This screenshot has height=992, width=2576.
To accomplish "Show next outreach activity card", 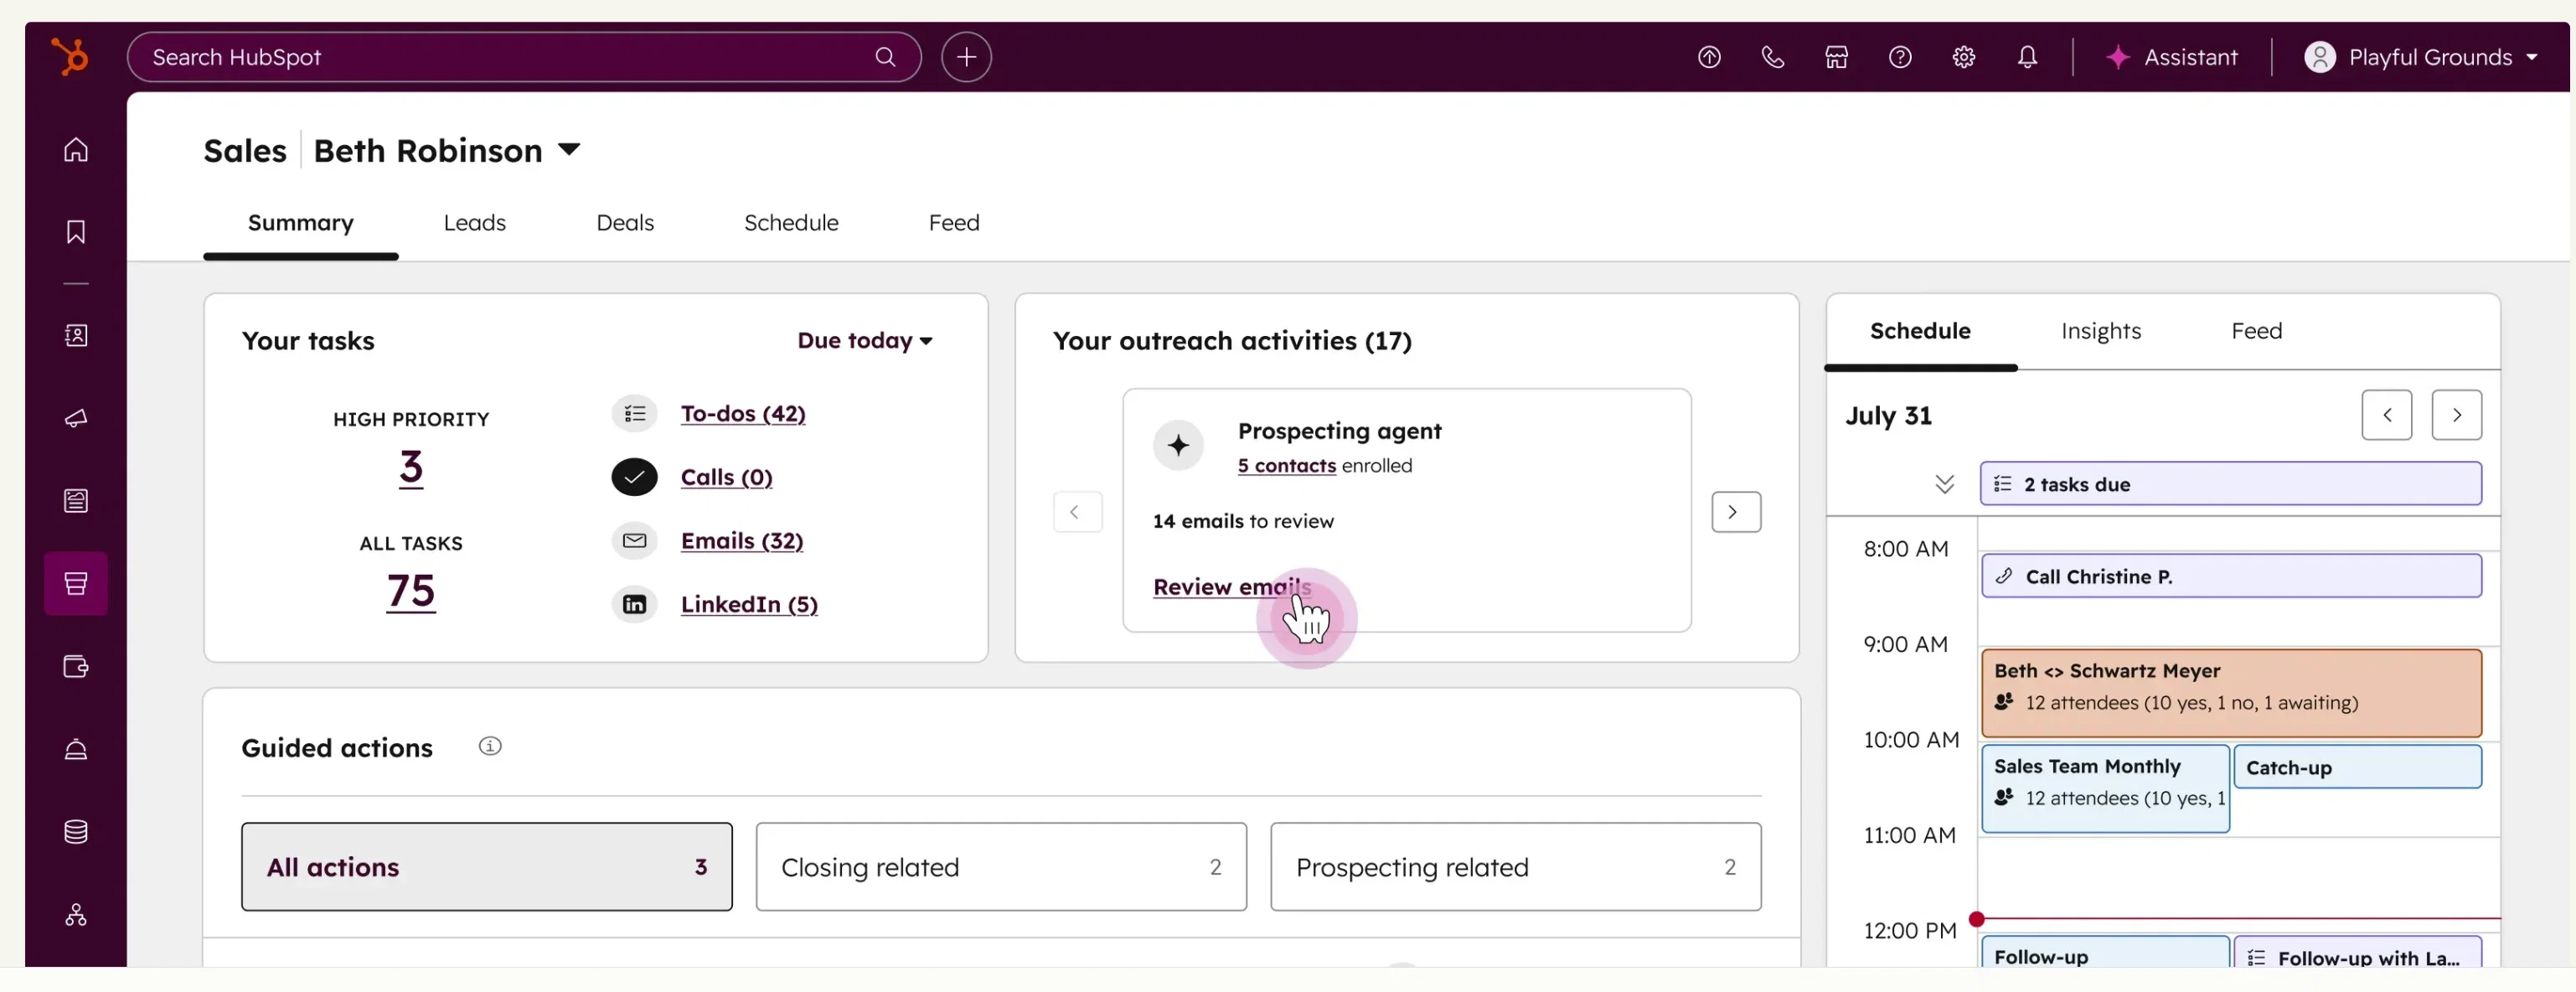I will pyautogui.click(x=1736, y=512).
